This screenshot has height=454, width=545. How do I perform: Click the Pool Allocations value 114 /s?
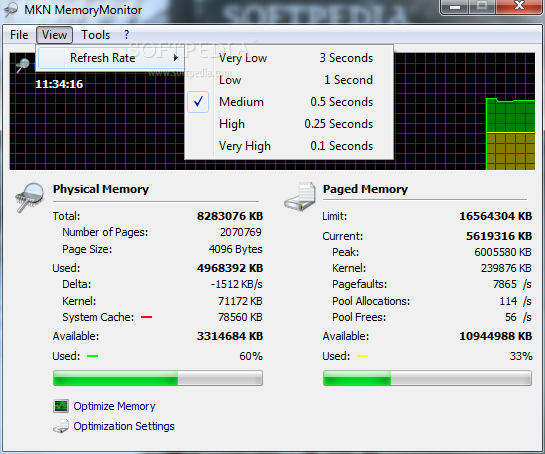(515, 301)
